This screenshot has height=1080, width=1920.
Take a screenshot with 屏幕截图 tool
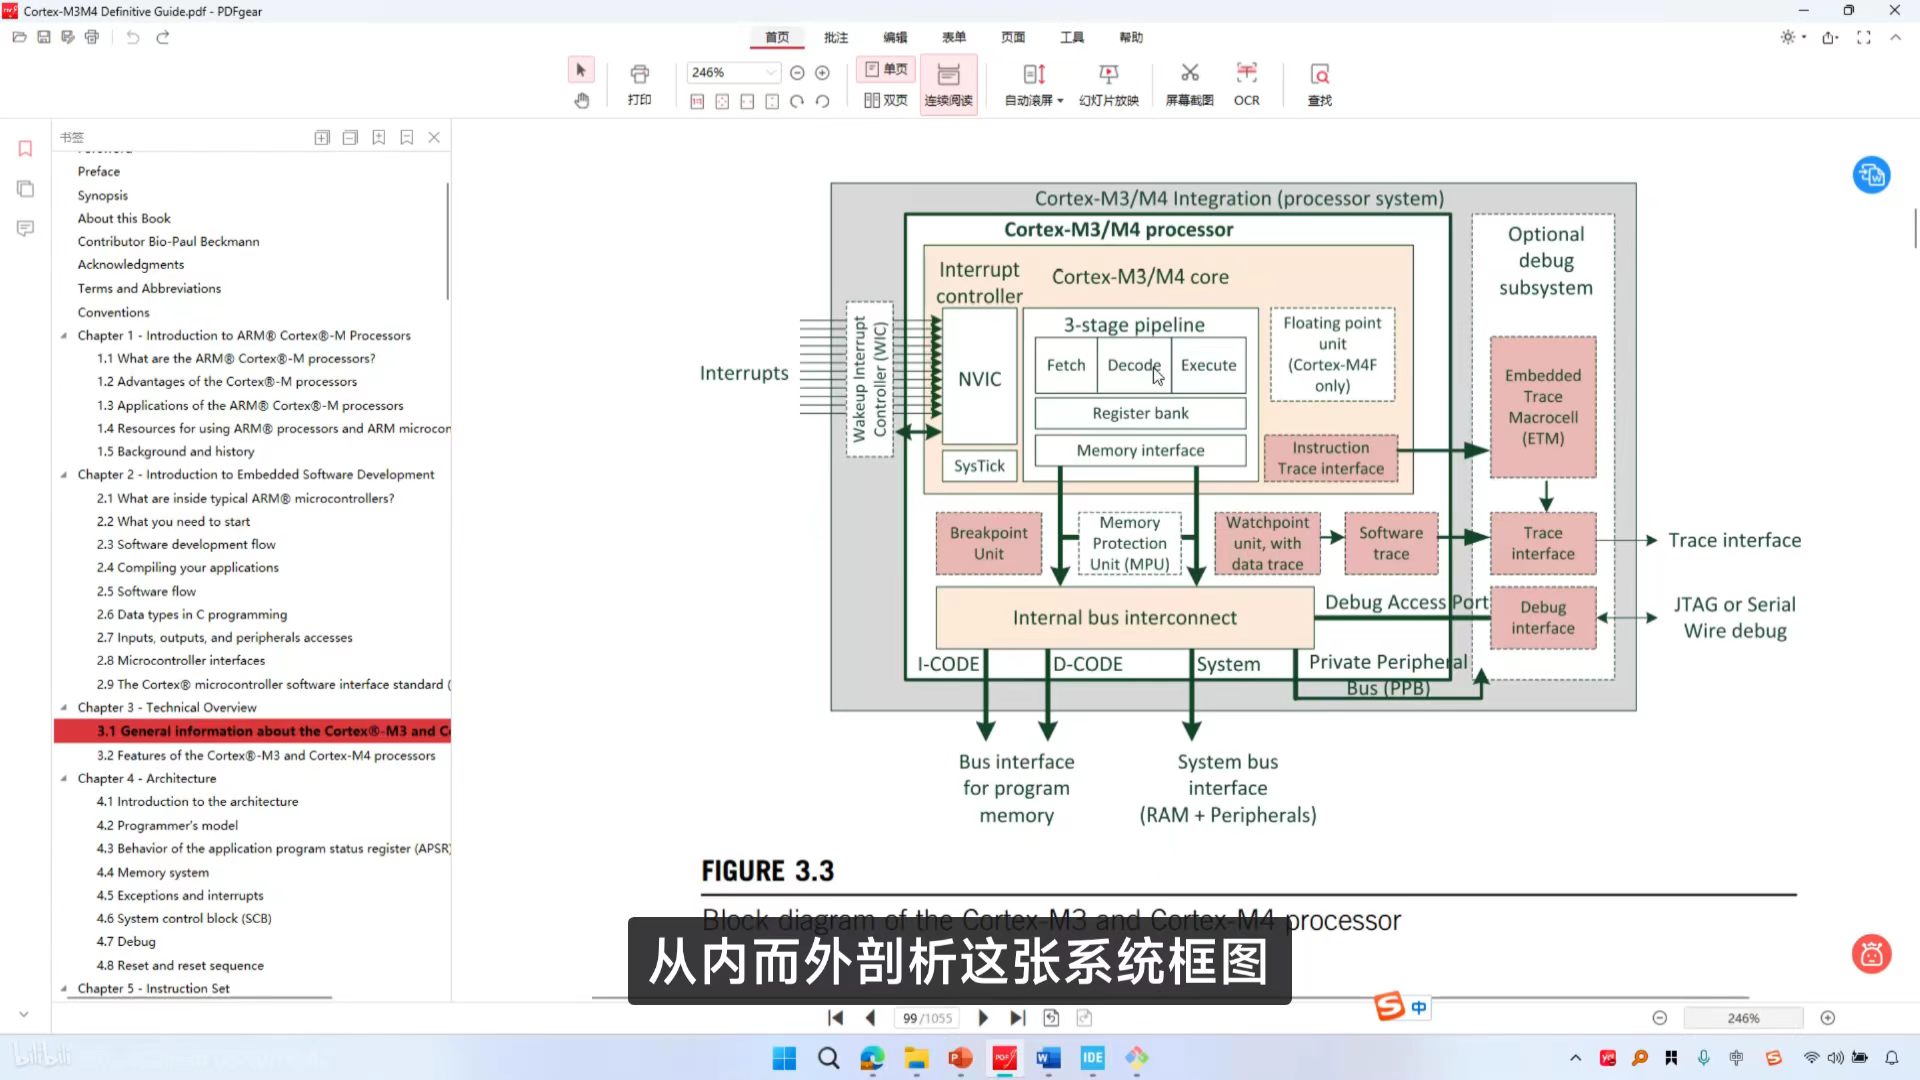click(1189, 84)
